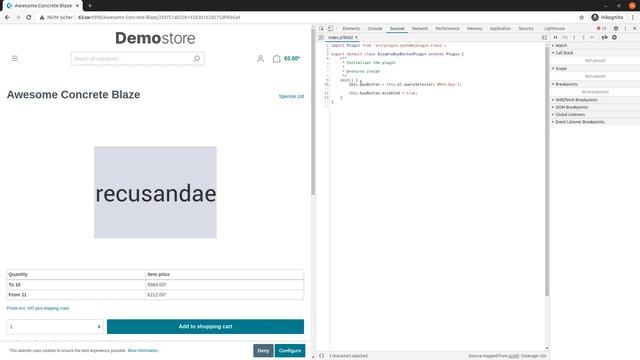The height and width of the screenshot is (360, 640).
Task: Click the Step debugger button
Action: (x=593, y=37)
